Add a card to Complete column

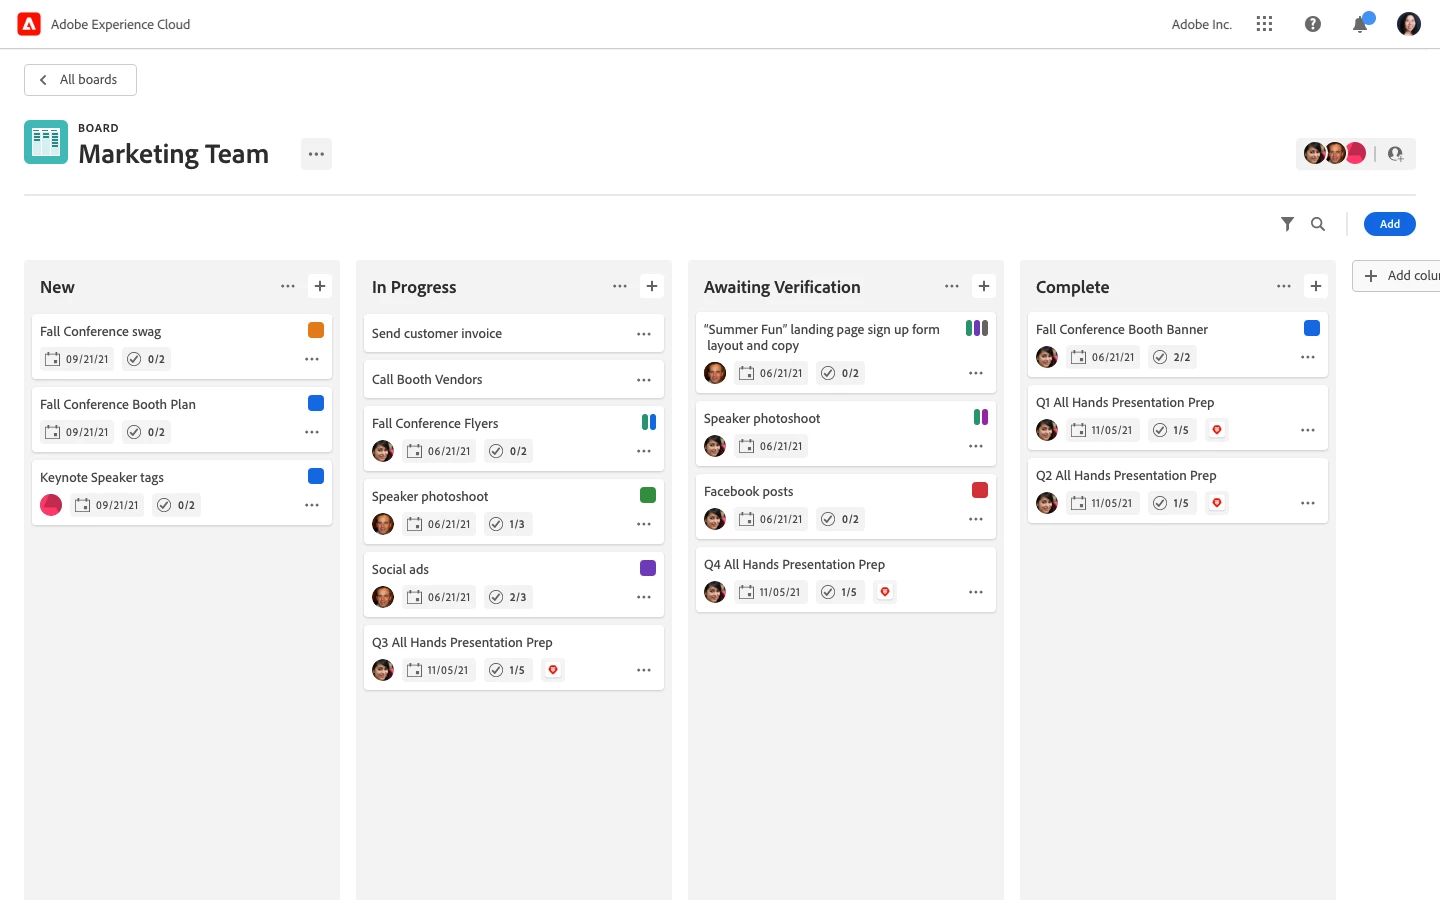point(1316,286)
